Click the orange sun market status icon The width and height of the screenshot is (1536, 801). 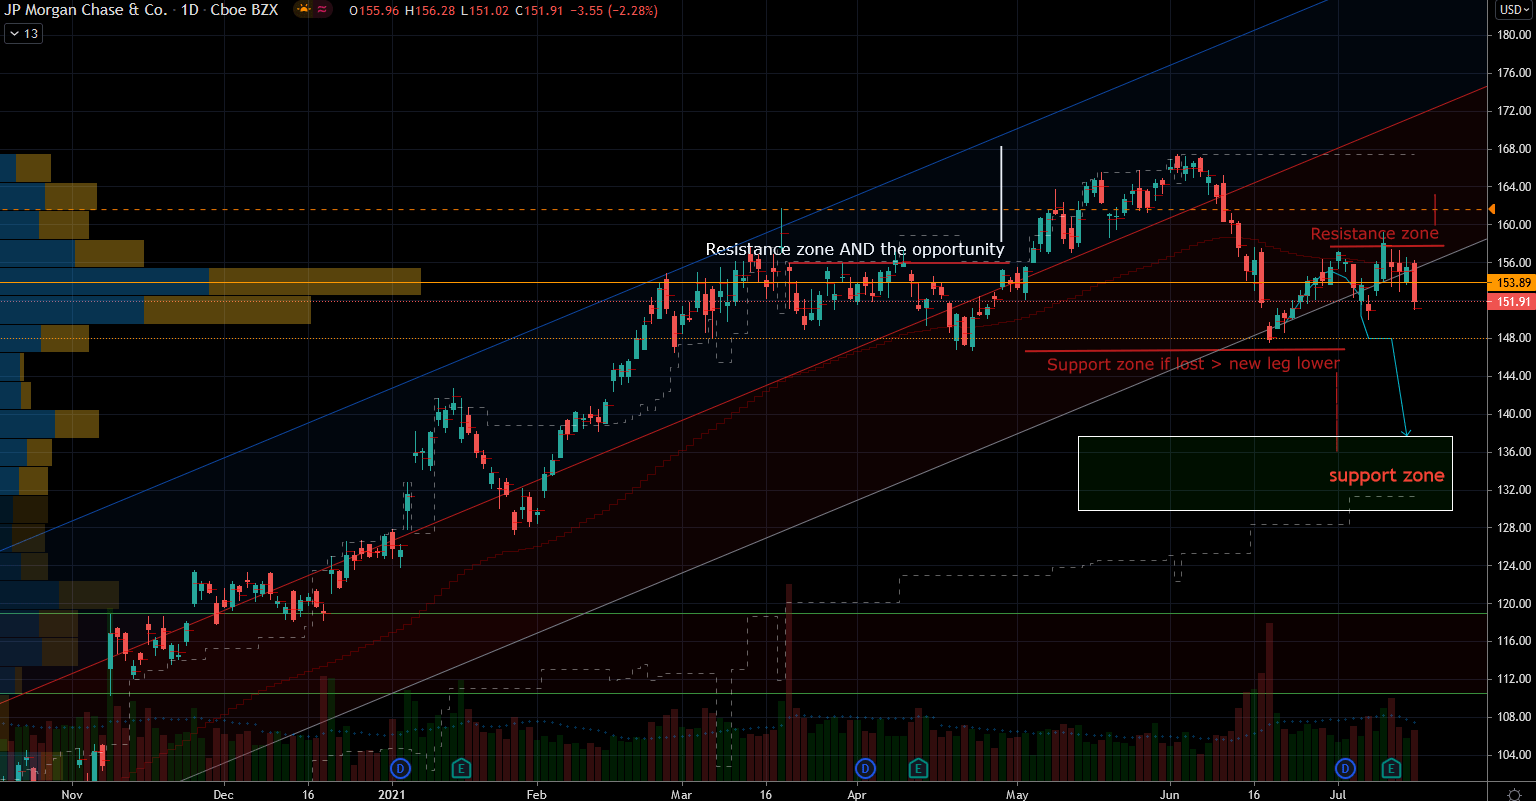coord(303,9)
